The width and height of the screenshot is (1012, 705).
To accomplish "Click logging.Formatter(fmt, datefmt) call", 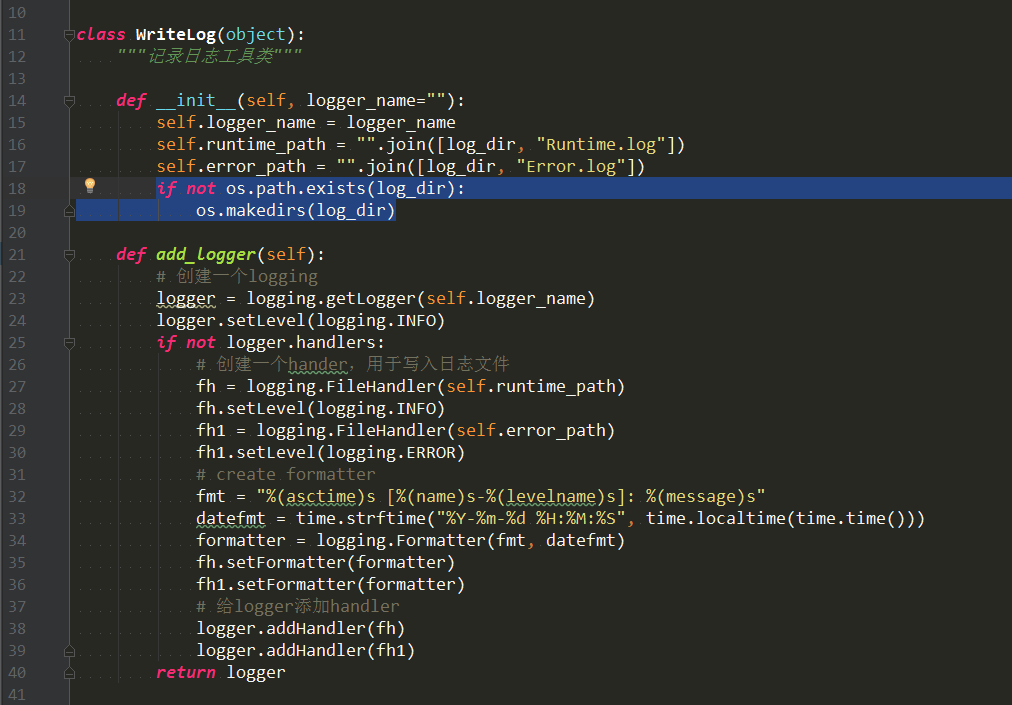I will 471,540.
